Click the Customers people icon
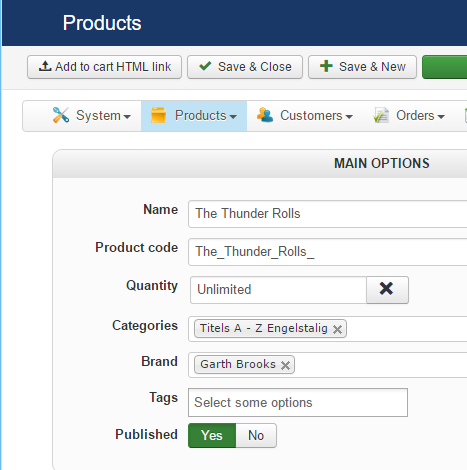This screenshot has height=470, width=467. (x=265, y=115)
